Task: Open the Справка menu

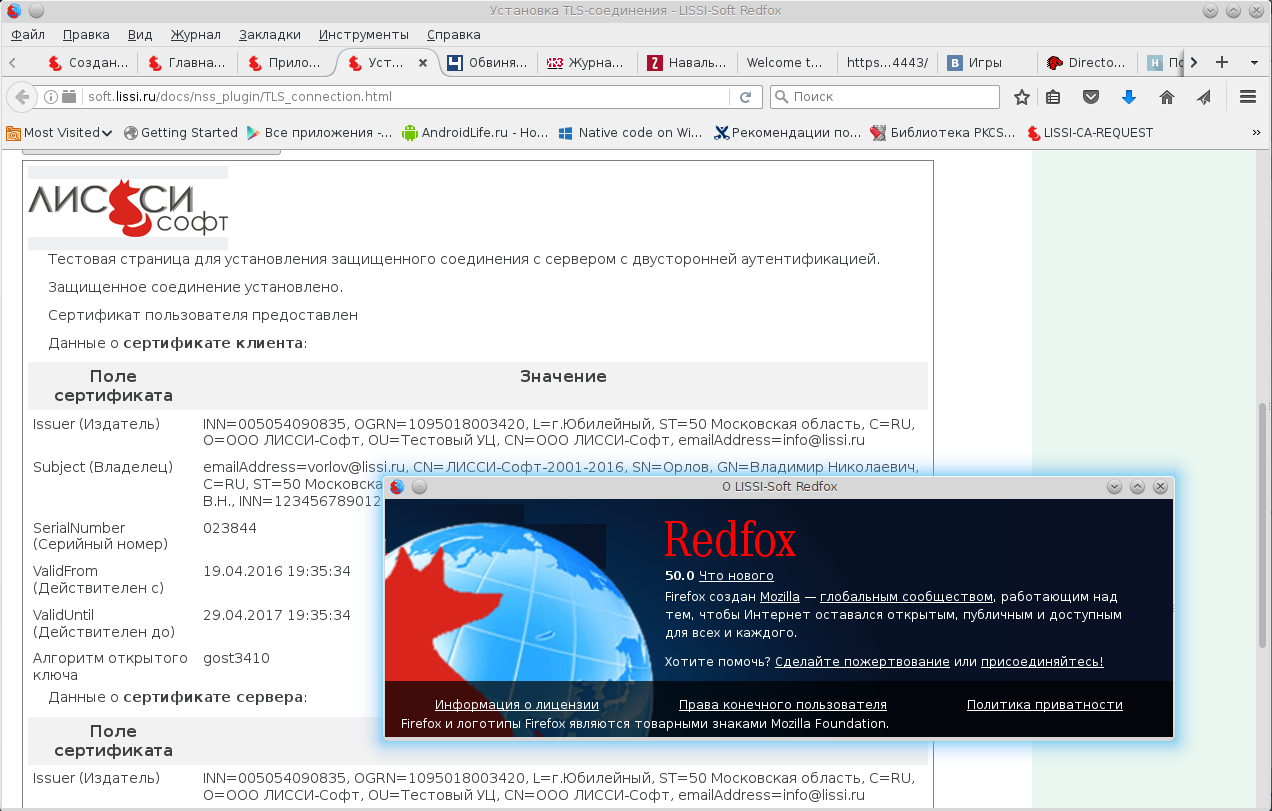Action: (x=453, y=34)
